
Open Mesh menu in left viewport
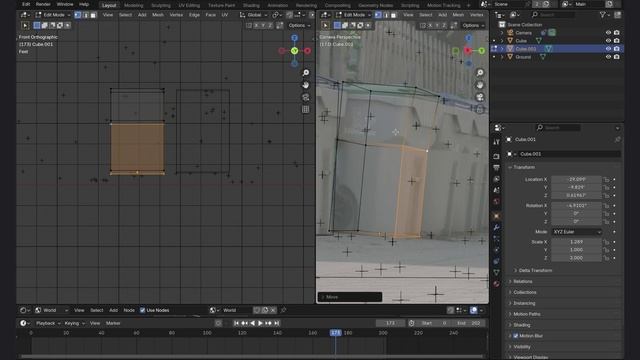(x=158, y=15)
